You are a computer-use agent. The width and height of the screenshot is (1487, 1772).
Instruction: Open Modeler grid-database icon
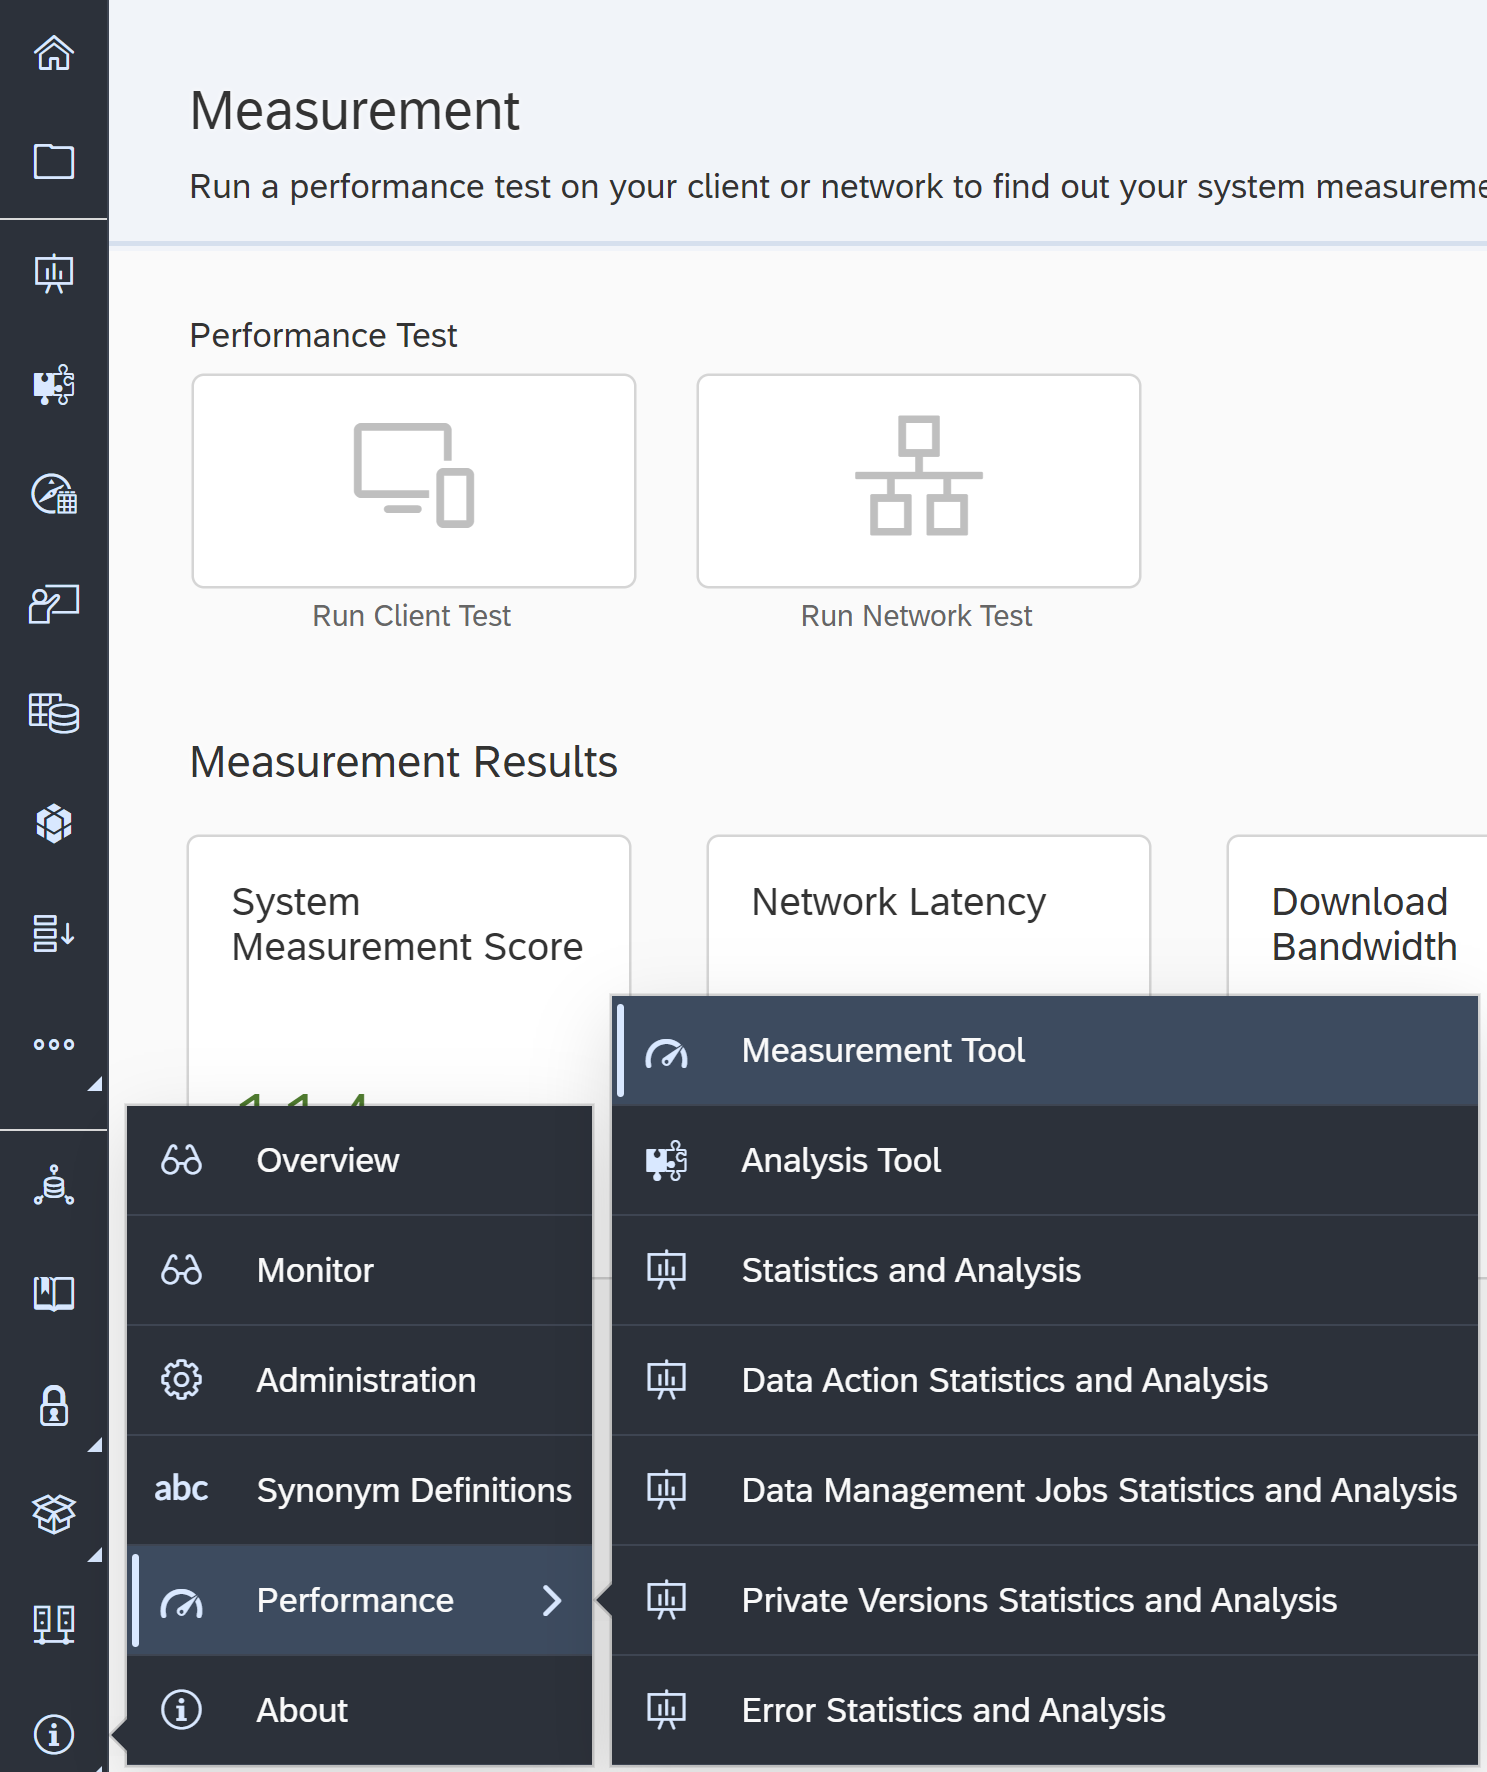(54, 713)
